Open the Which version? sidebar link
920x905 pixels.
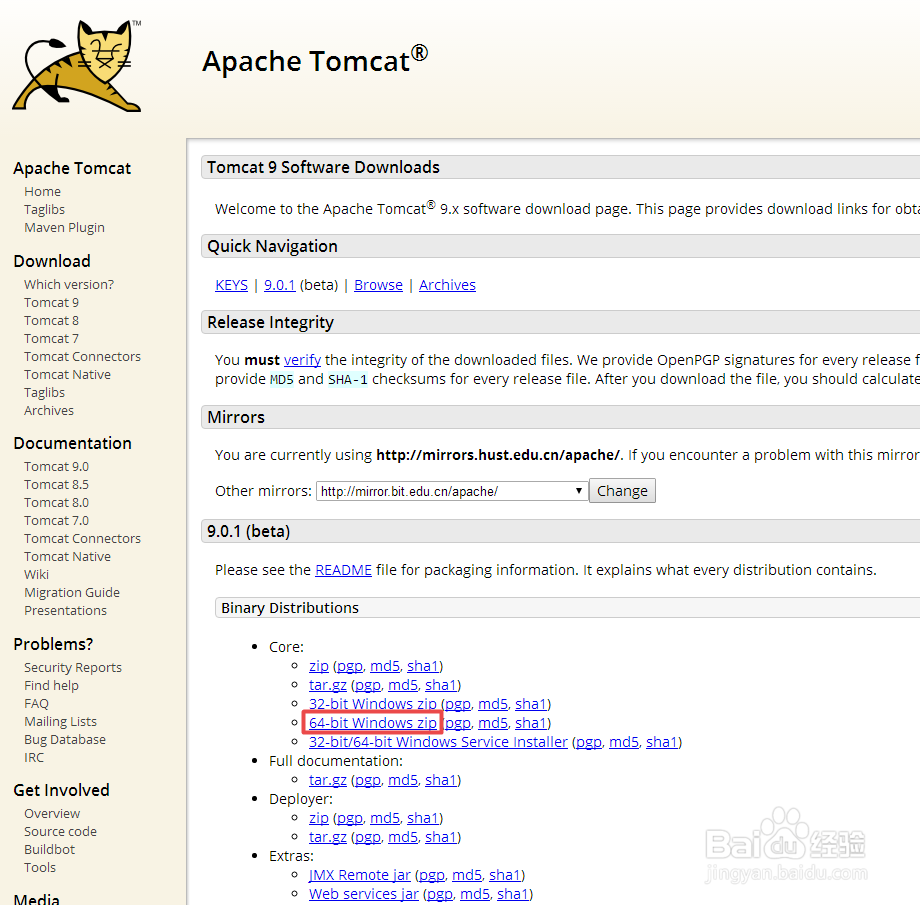tap(68, 284)
